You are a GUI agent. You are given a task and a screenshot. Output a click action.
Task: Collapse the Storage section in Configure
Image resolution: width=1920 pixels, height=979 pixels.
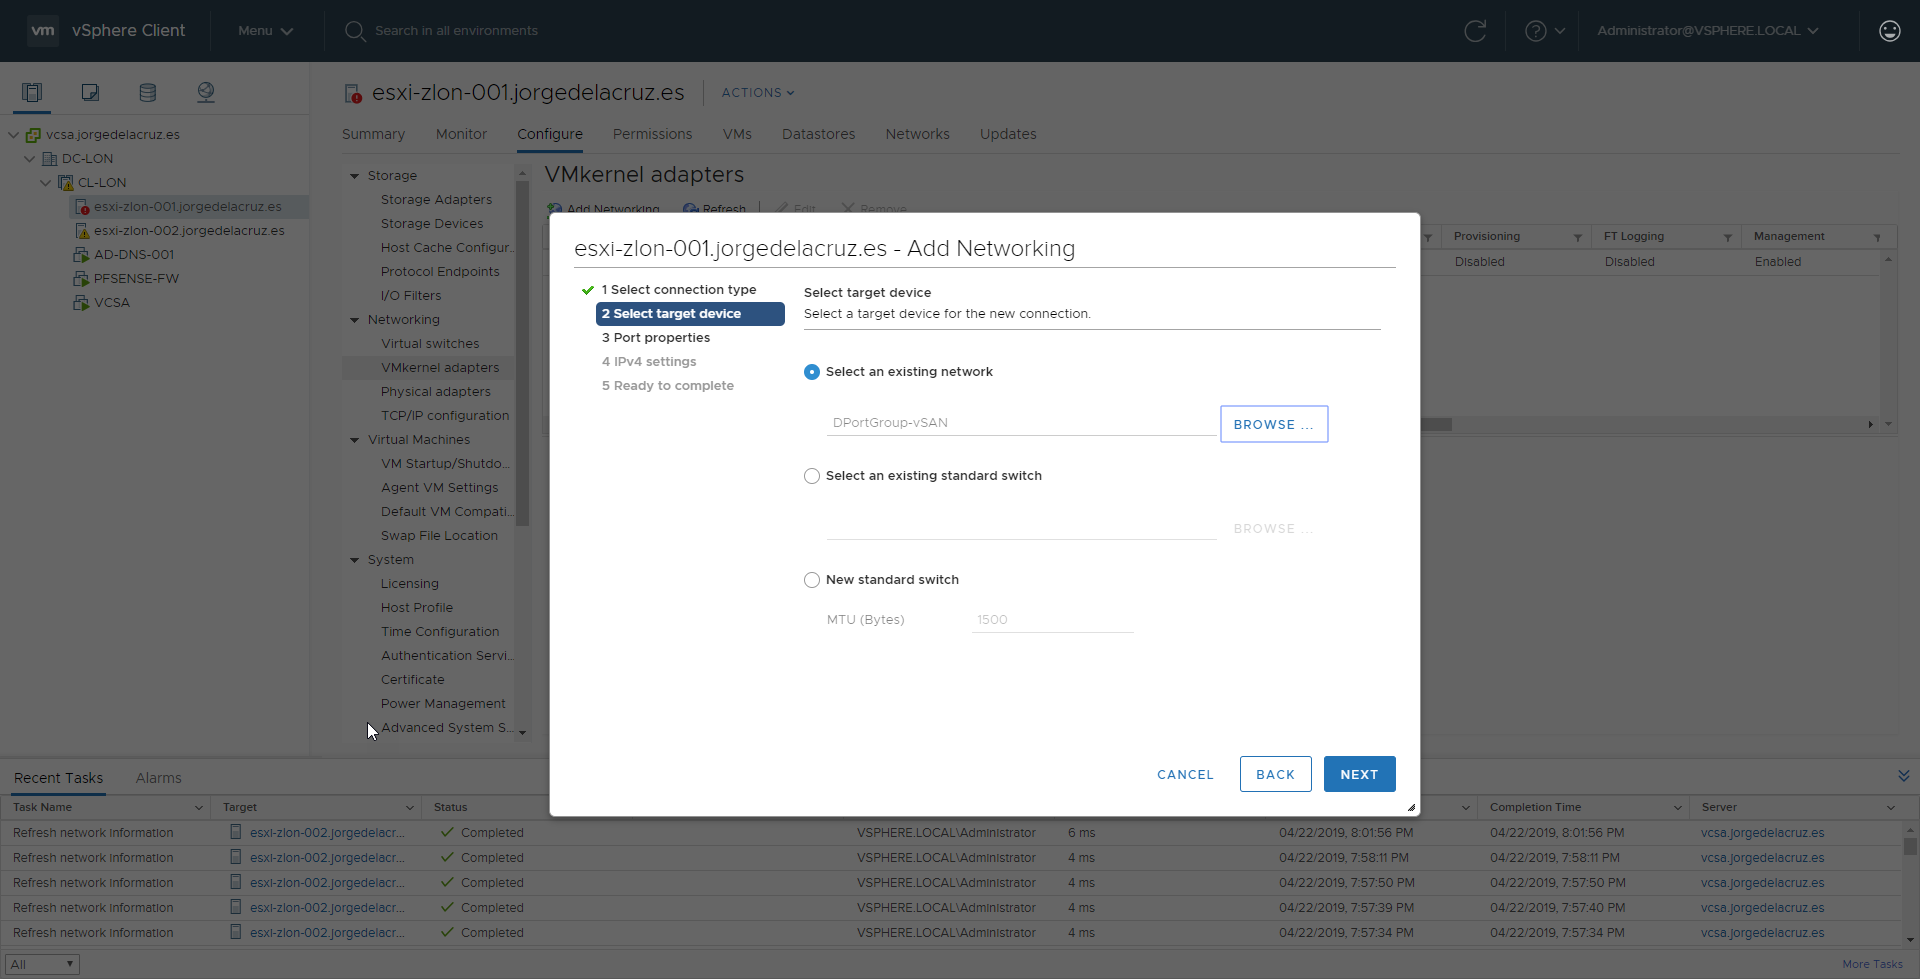354,176
